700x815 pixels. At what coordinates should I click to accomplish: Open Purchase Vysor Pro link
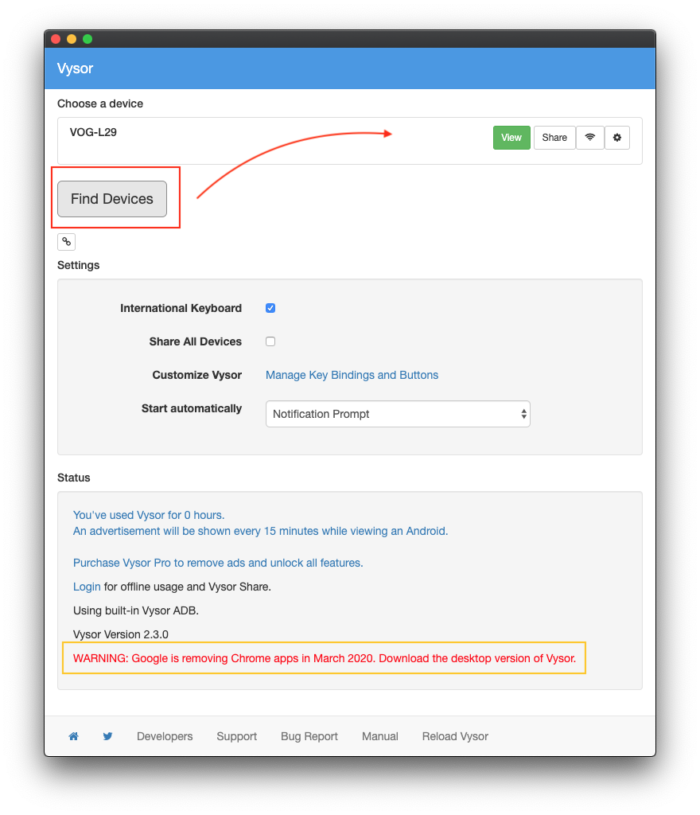218,563
